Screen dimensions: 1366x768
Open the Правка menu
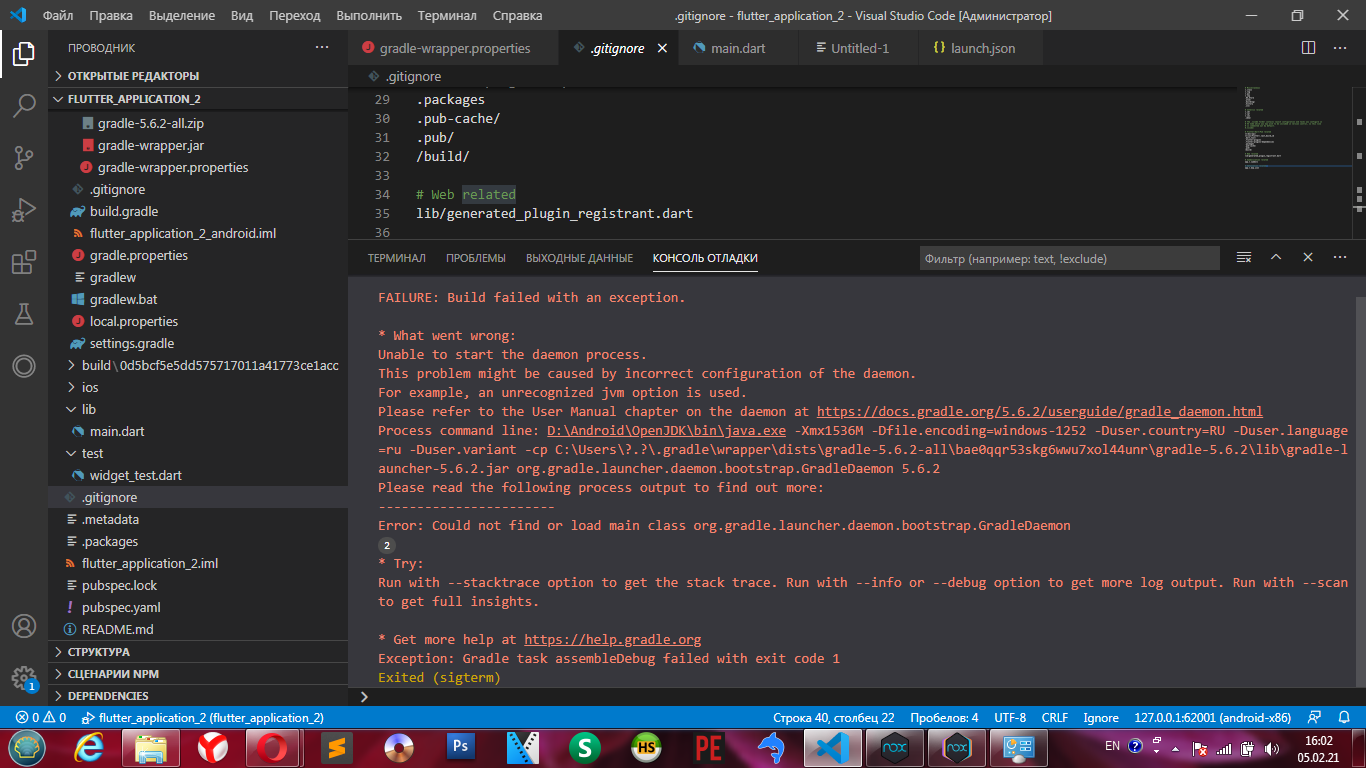point(110,16)
